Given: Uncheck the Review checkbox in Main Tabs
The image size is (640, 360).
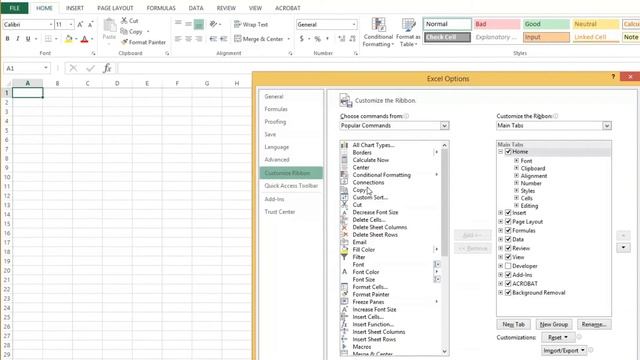Looking at the screenshot, I should click(508, 248).
